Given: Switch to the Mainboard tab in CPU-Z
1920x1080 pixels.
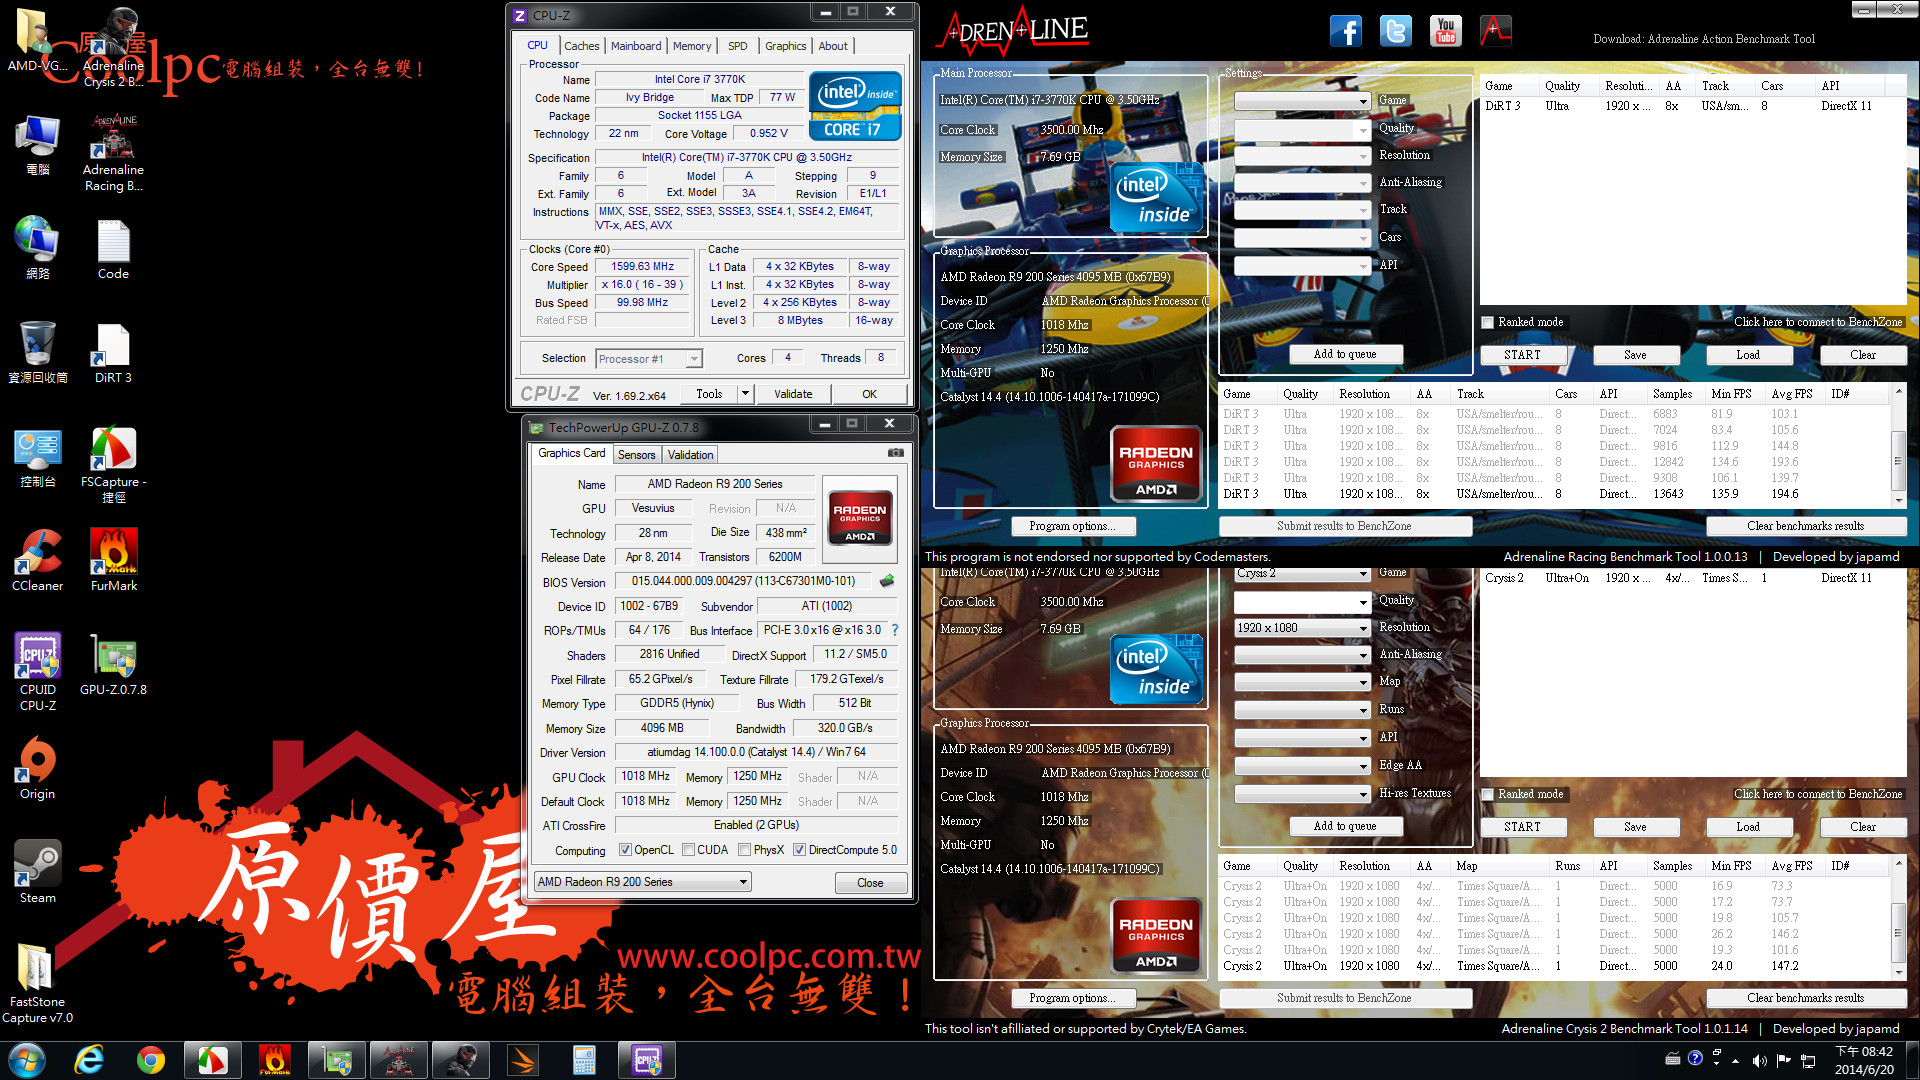Looking at the screenshot, I should 636,46.
